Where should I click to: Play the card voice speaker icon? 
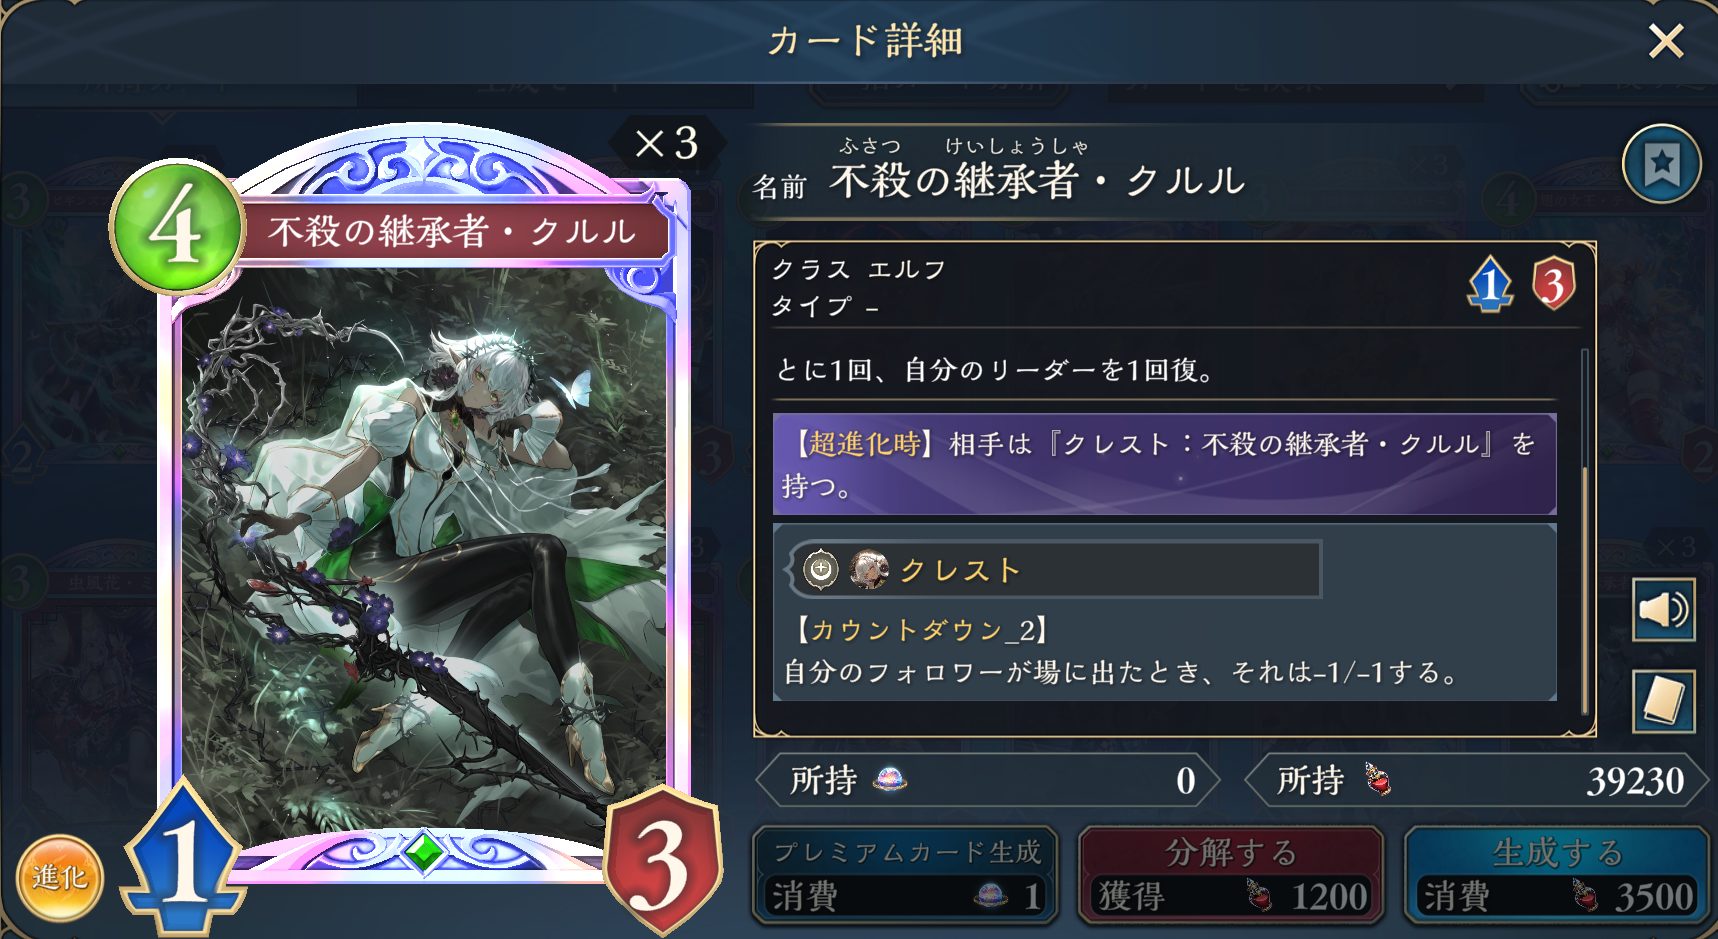point(1663,609)
